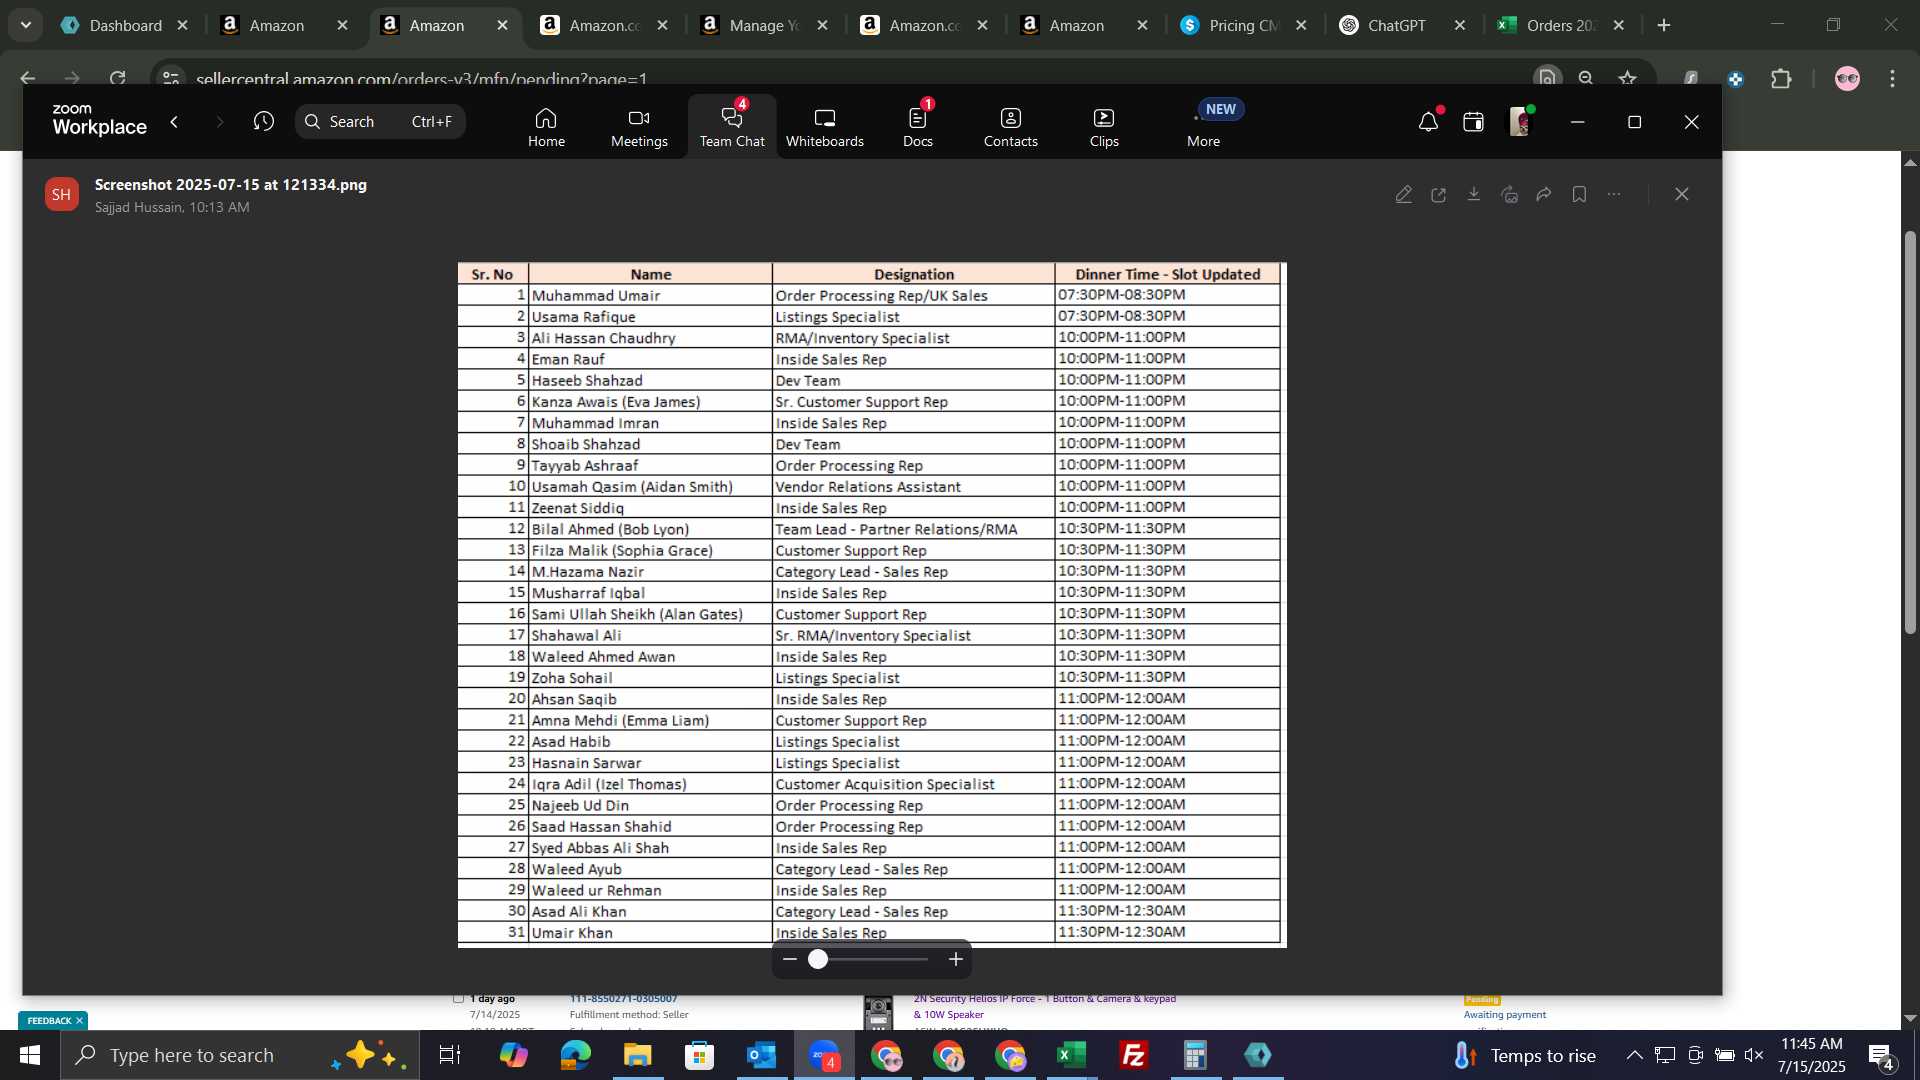Close the image preview
The image size is (1920, 1080).
[x=1682, y=194]
